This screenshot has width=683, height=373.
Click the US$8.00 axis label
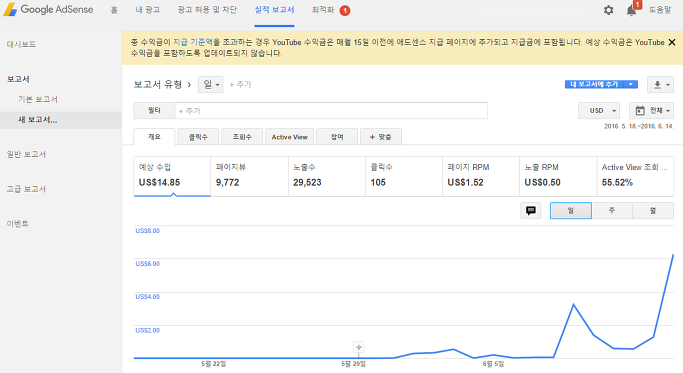tap(148, 231)
